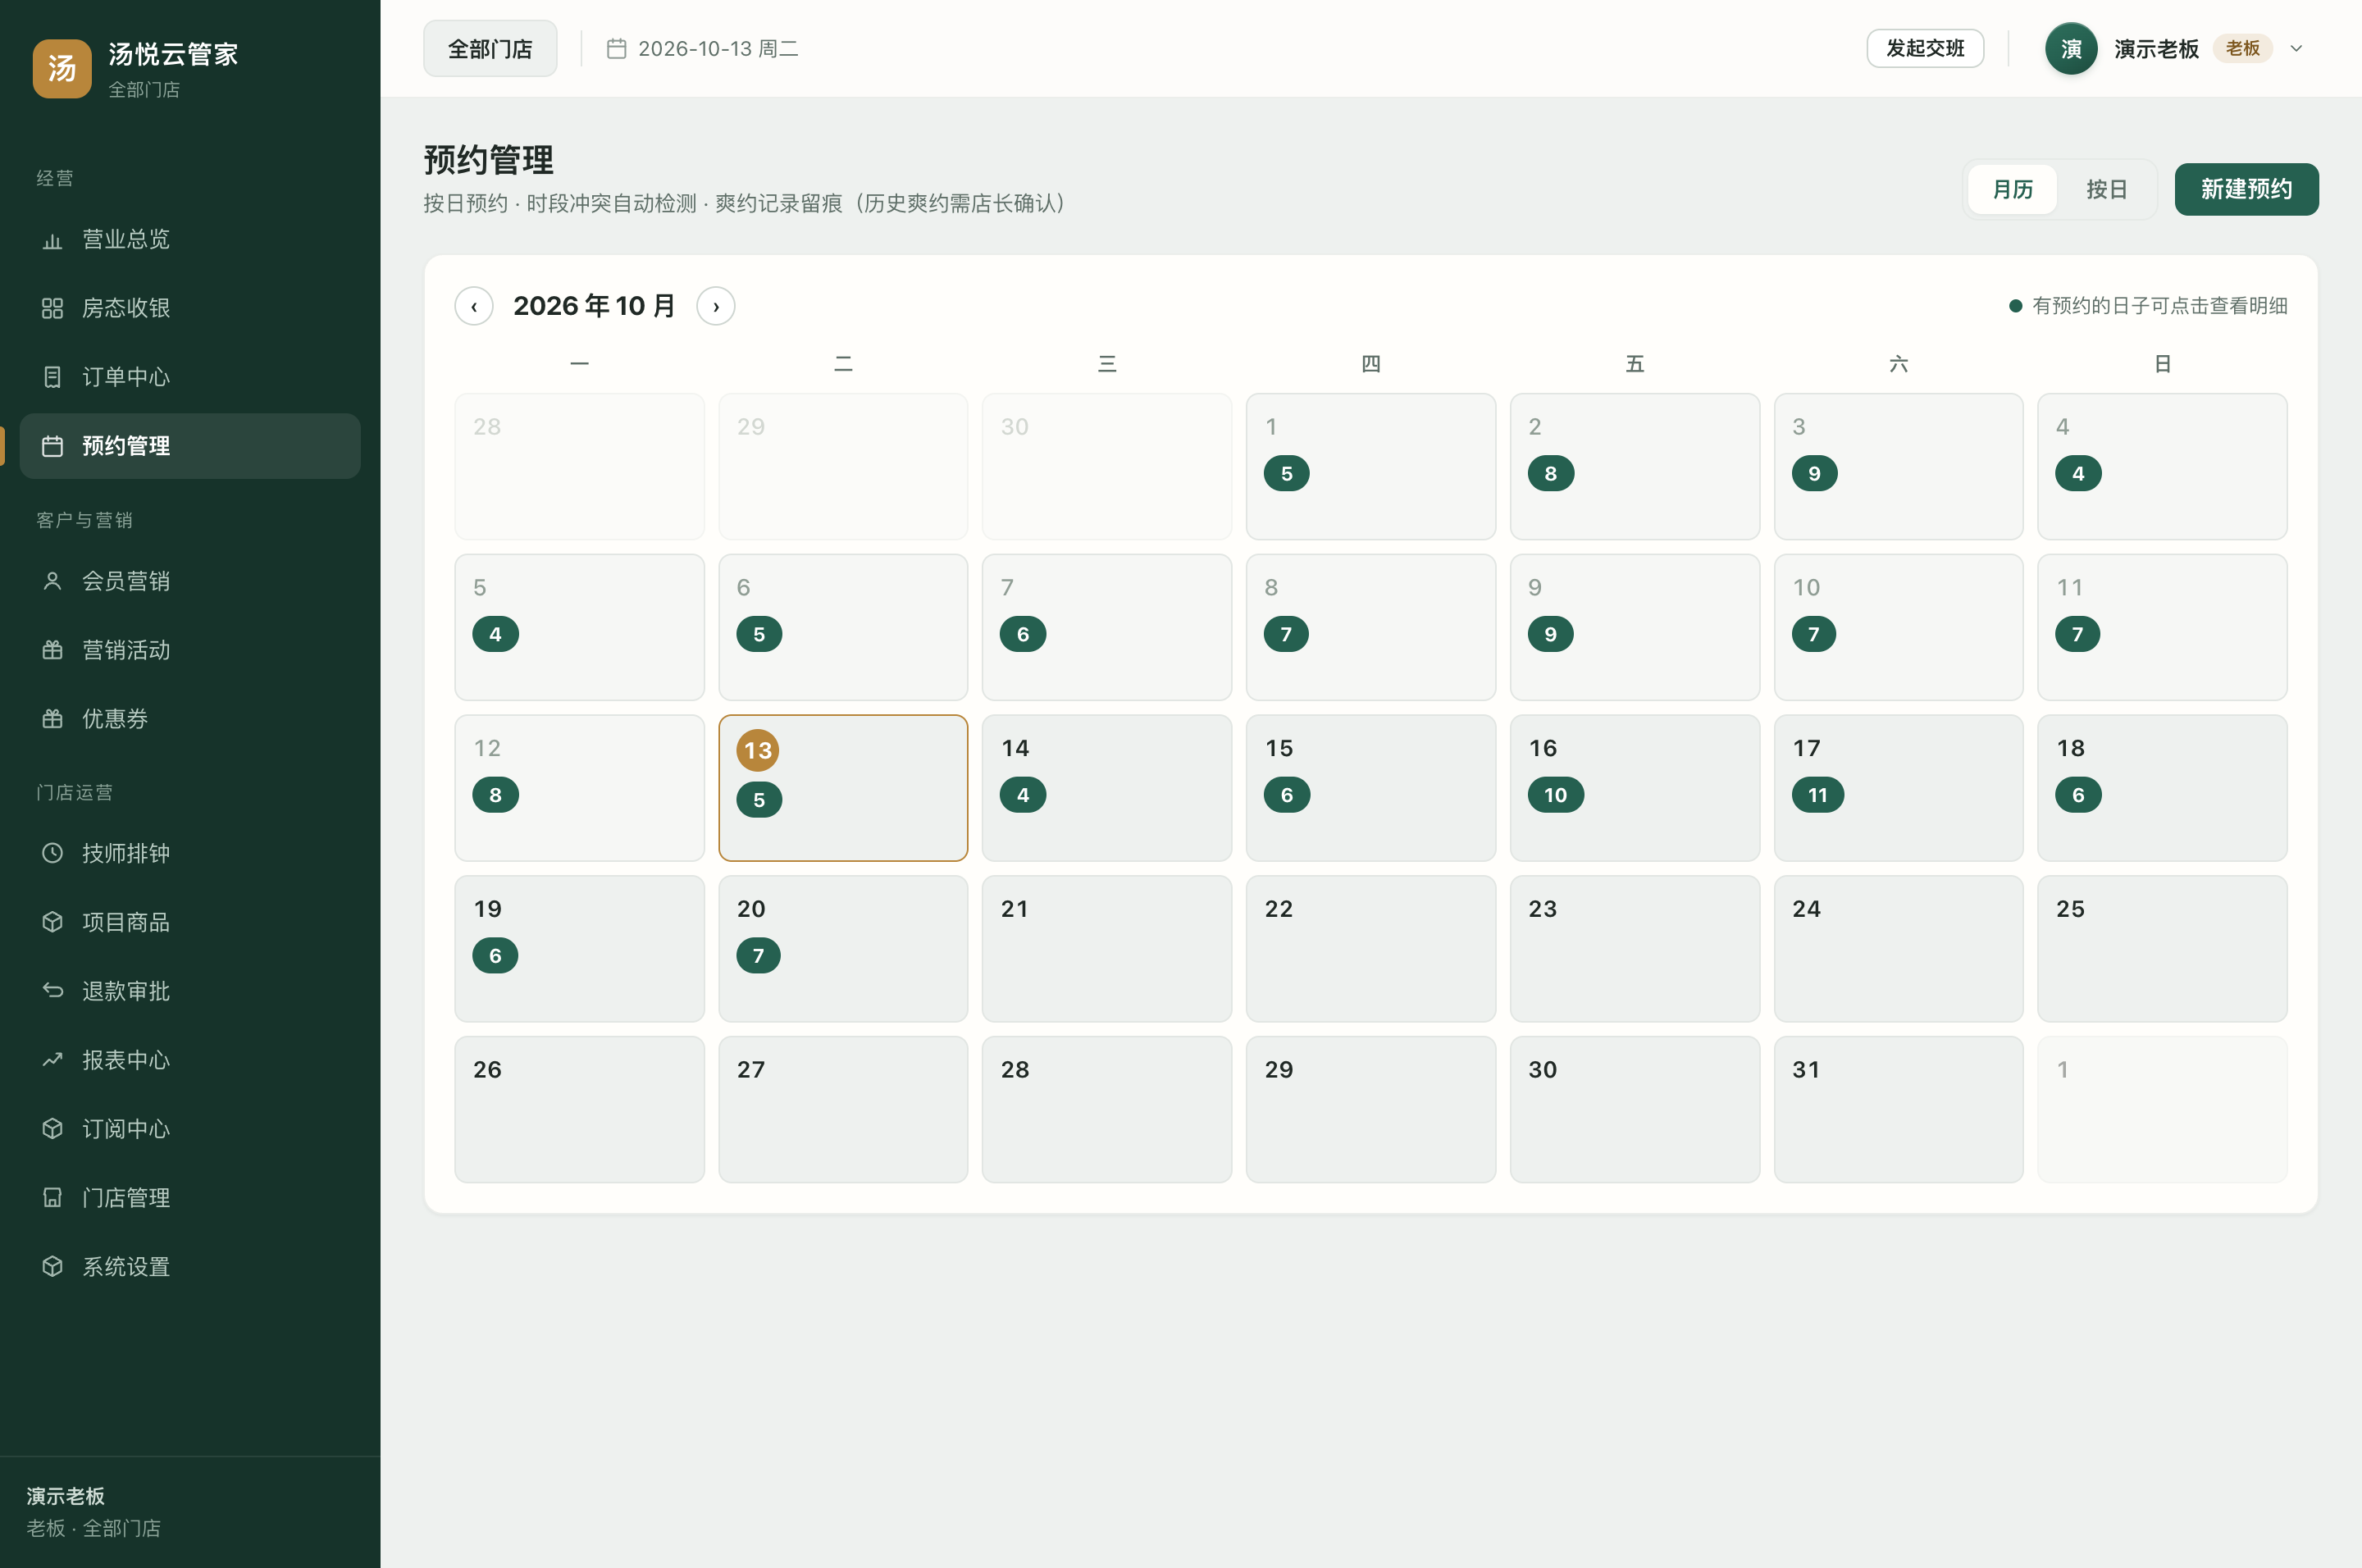Viewport: 2362px width, 1568px height.
Task: Click 2026 年 10 月 month title
Action: (594, 306)
